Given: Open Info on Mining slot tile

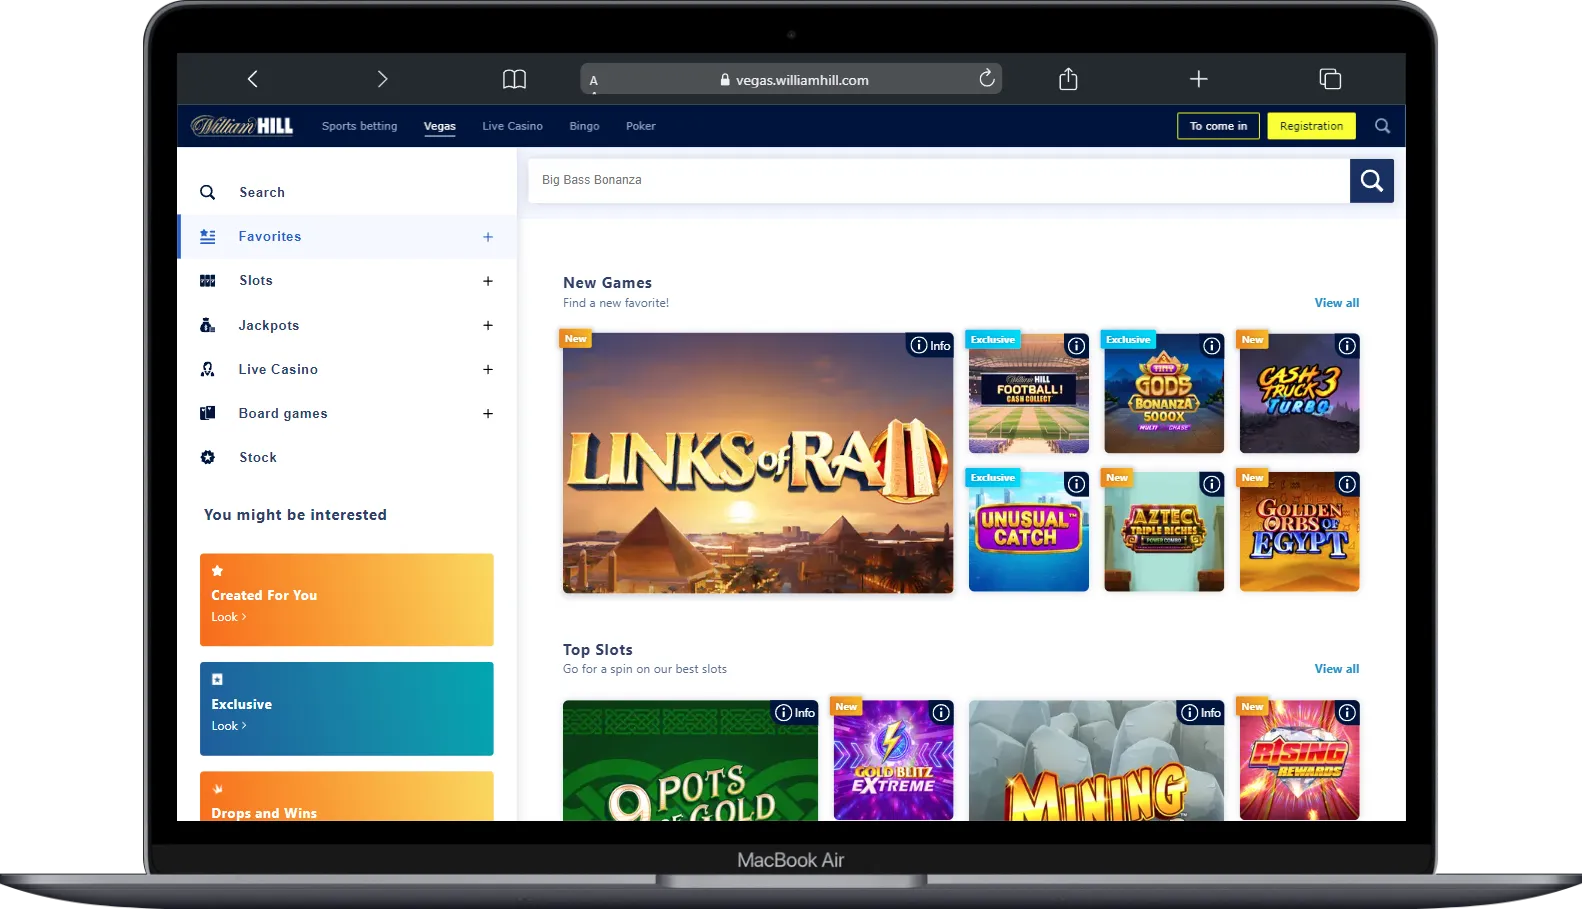Looking at the screenshot, I should tap(1201, 712).
